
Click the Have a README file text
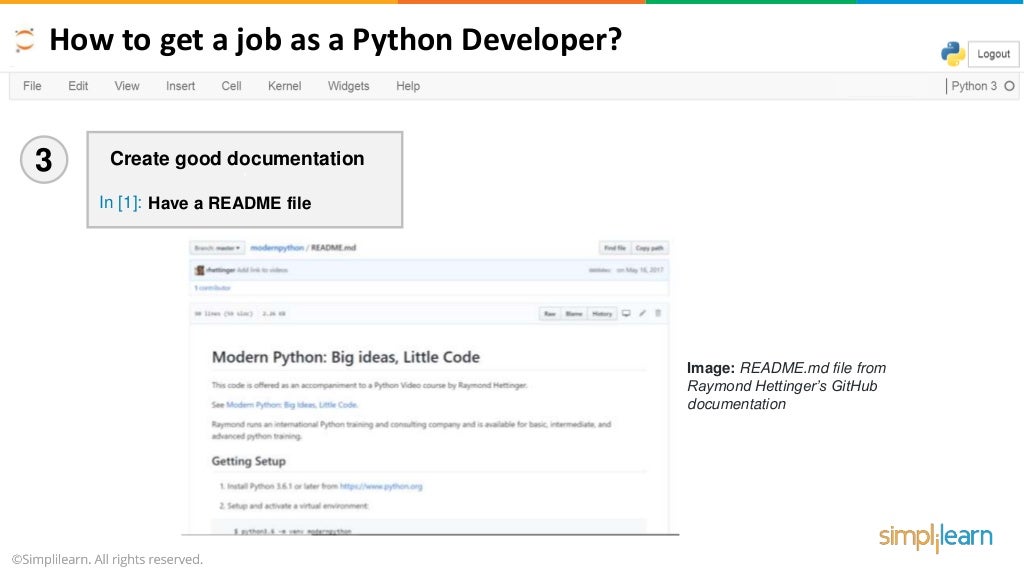pos(229,203)
